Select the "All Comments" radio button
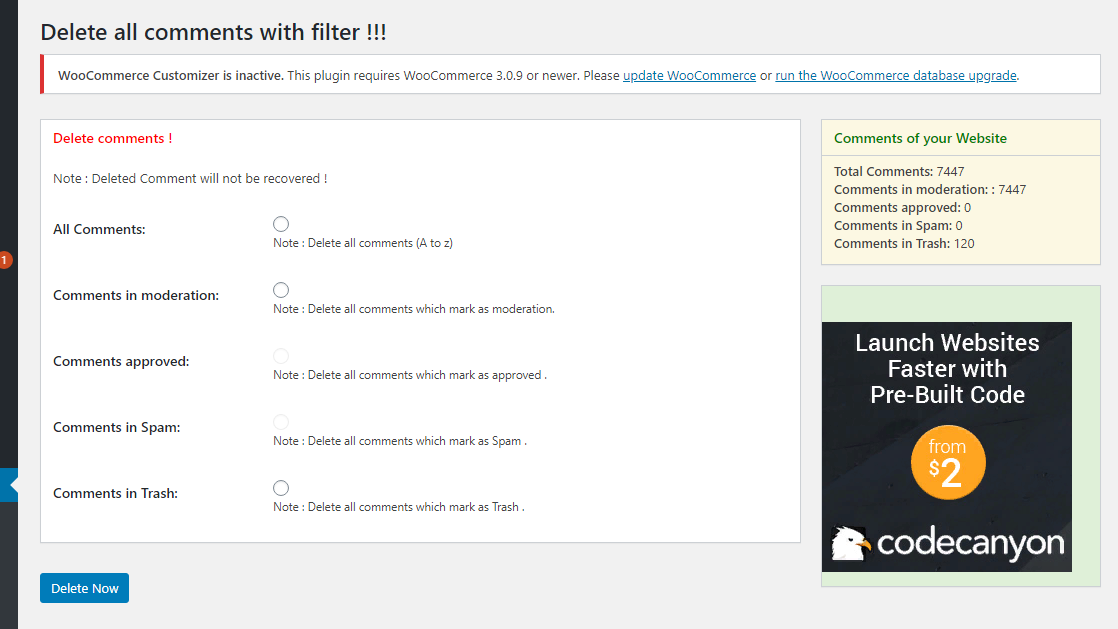The width and height of the screenshot is (1118, 629). (281, 224)
